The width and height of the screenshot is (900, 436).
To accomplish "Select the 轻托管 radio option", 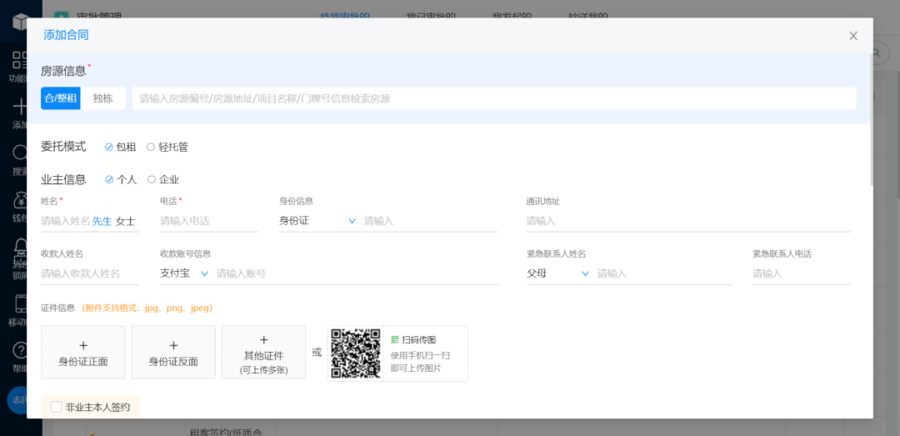I will click(167, 147).
